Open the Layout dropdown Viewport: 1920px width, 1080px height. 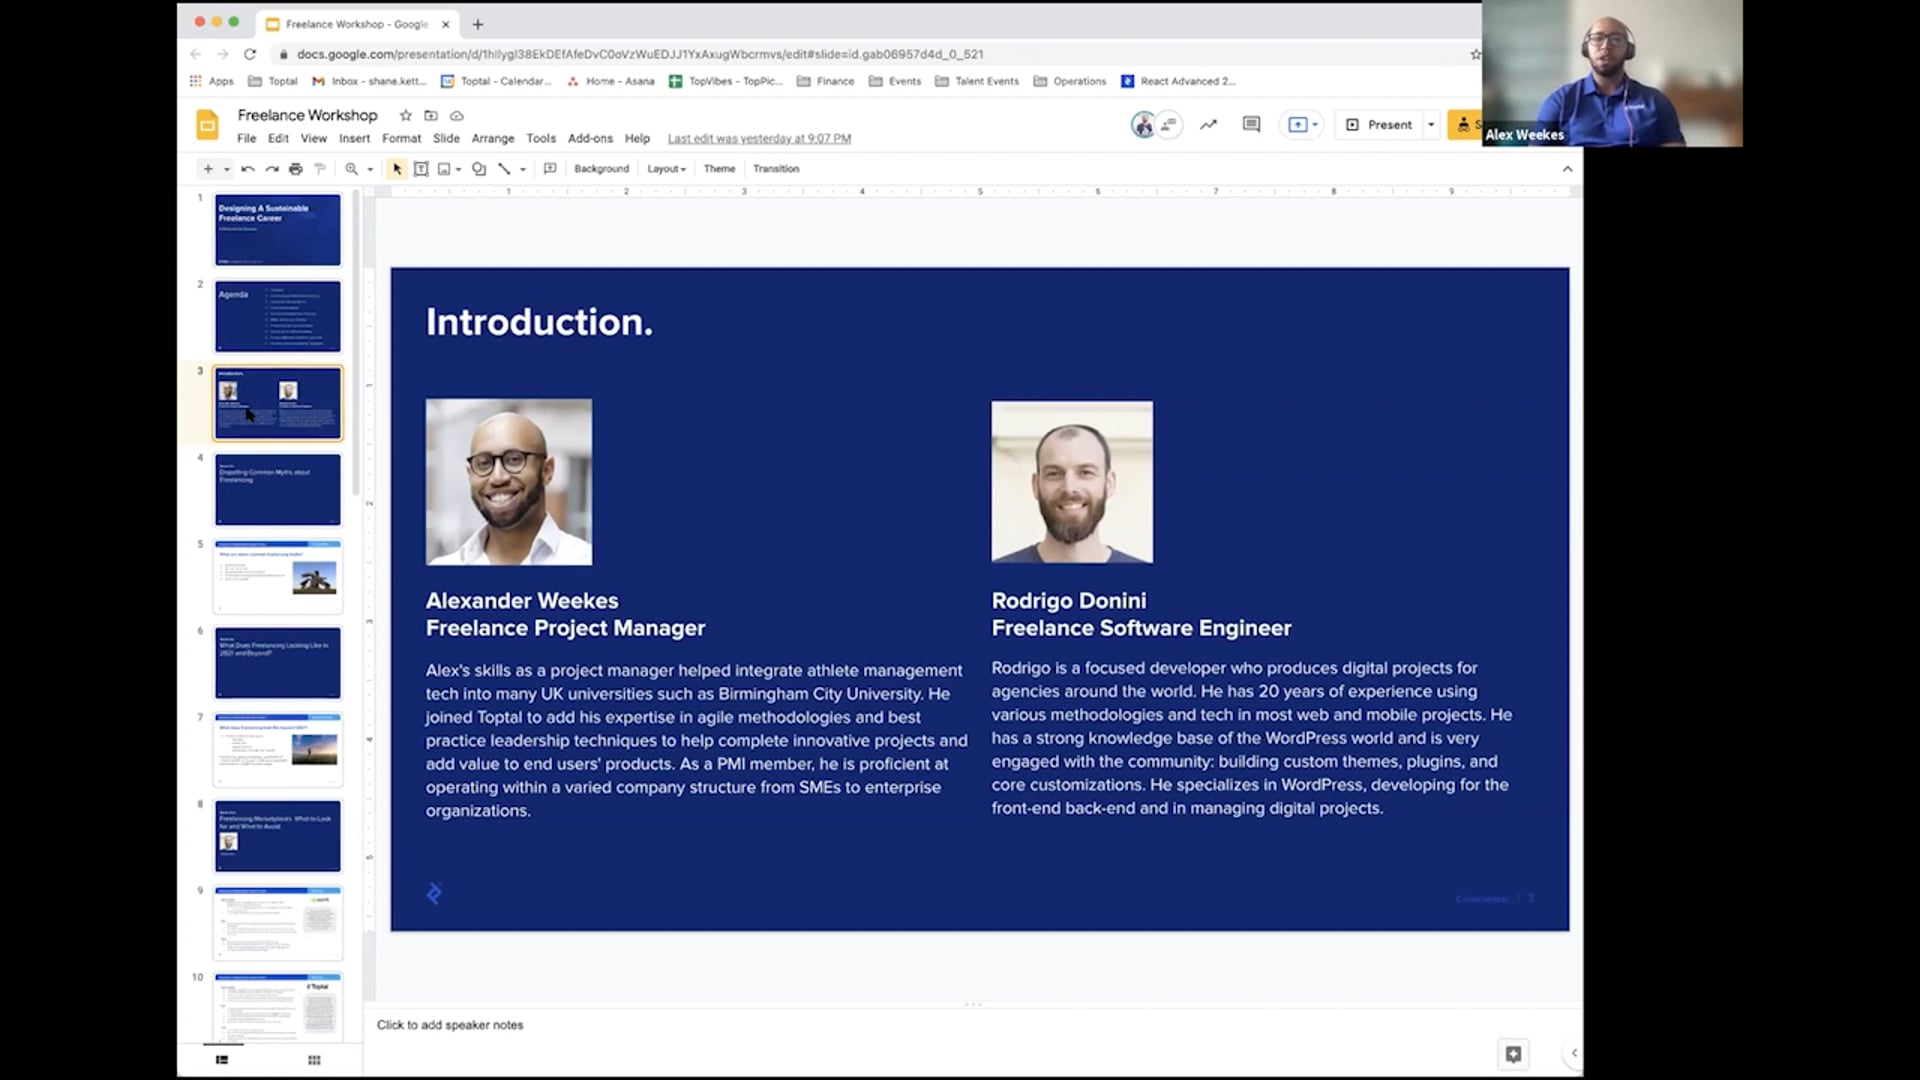pyautogui.click(x=666, y=169)
